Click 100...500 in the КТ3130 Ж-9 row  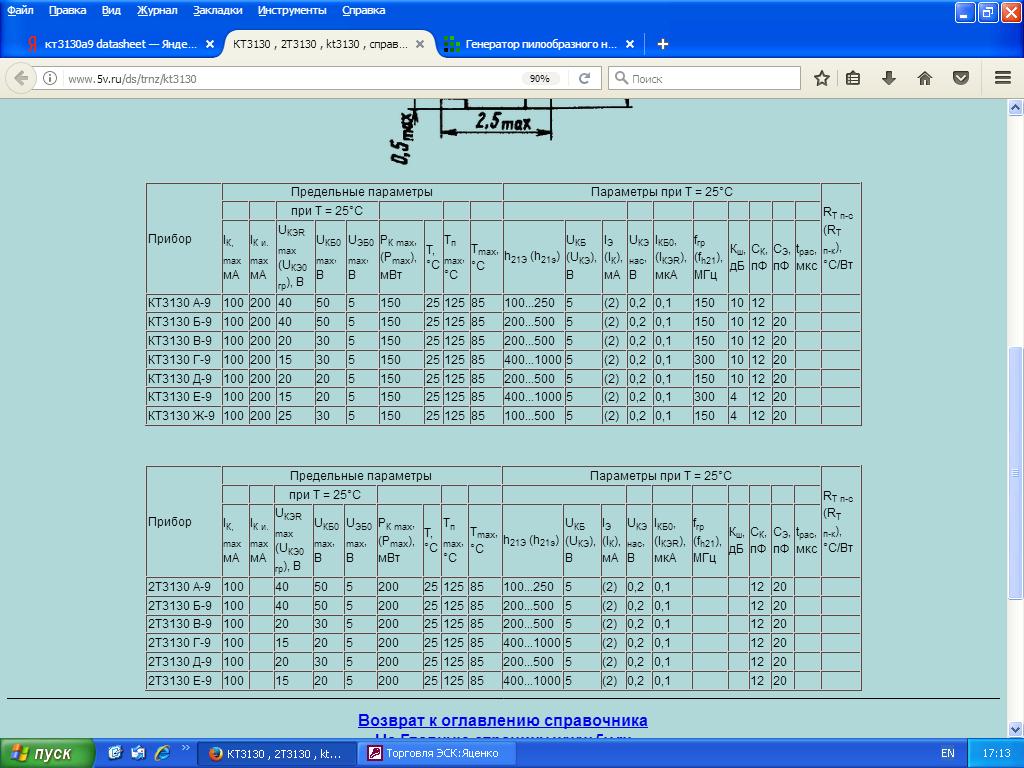530,415
